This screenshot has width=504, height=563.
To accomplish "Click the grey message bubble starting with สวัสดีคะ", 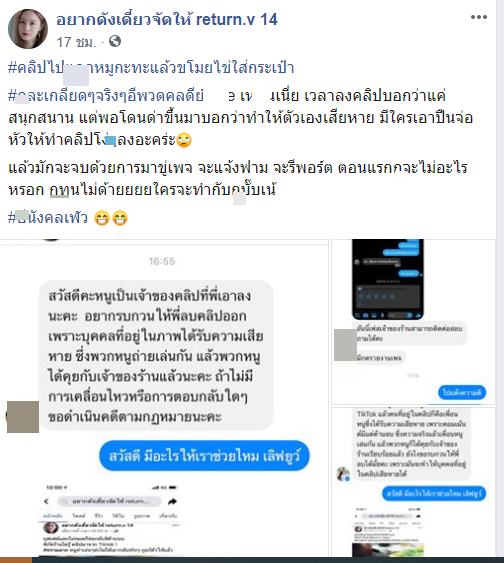I will pos(156,355).
